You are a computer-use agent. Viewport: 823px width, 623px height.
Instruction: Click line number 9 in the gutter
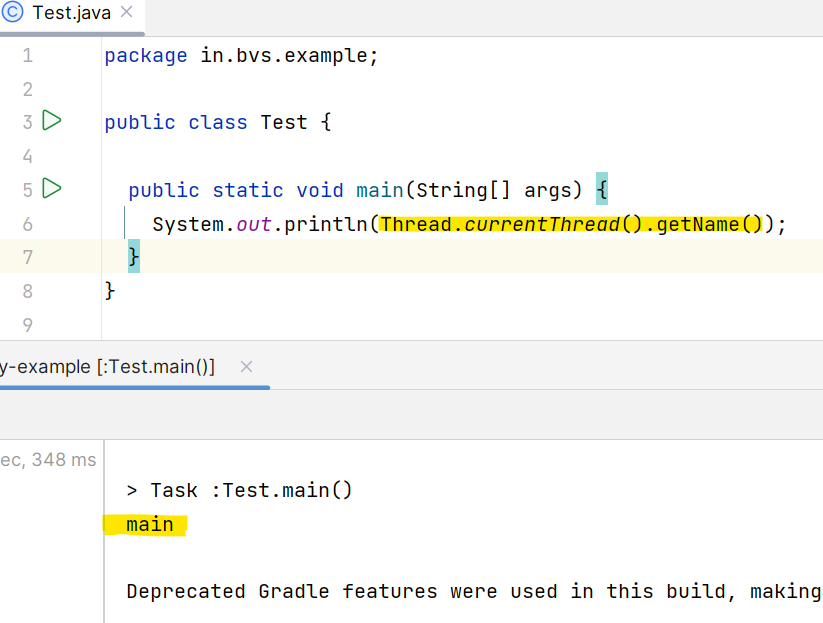pos(28,325)
